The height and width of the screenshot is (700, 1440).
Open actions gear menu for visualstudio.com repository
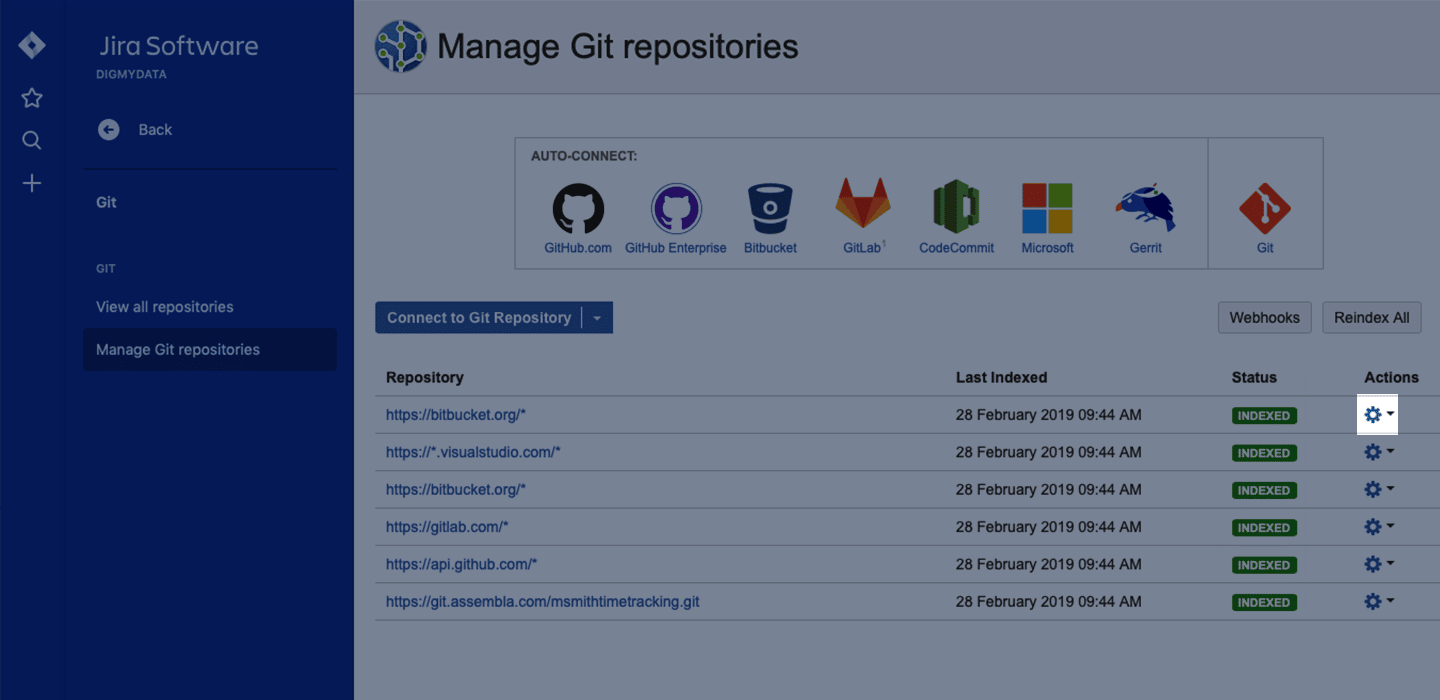1377,452
